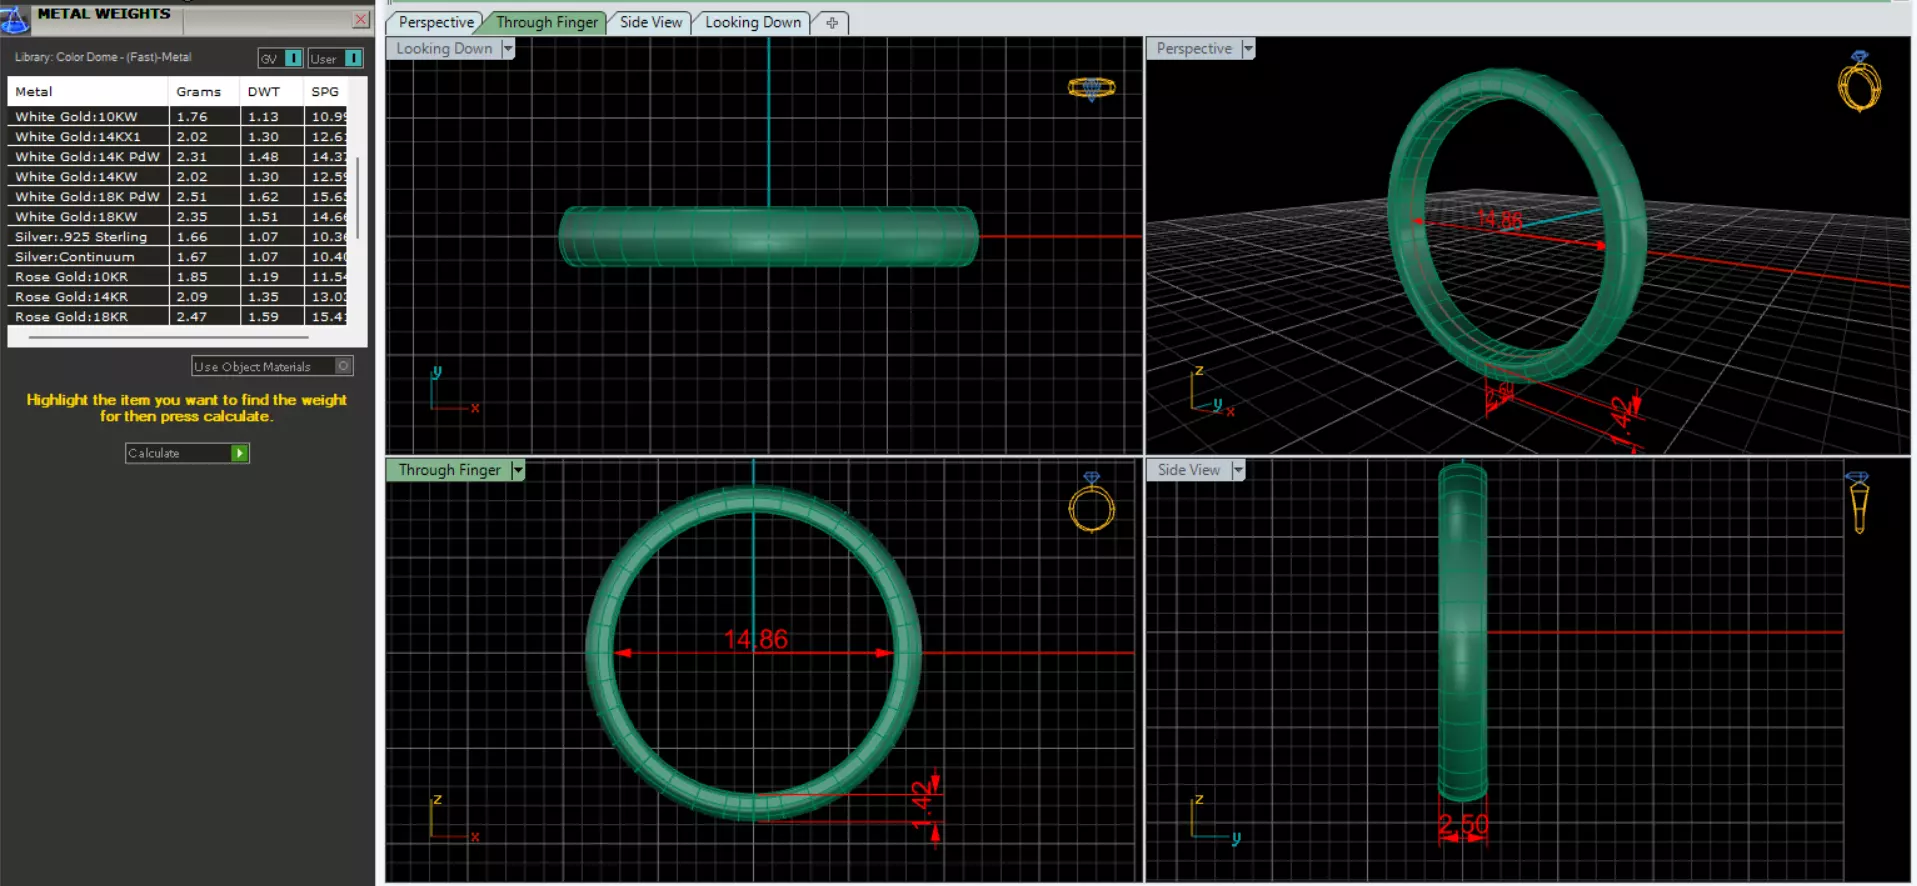Select the White Gold:18KW row

(x=177, y=216)
